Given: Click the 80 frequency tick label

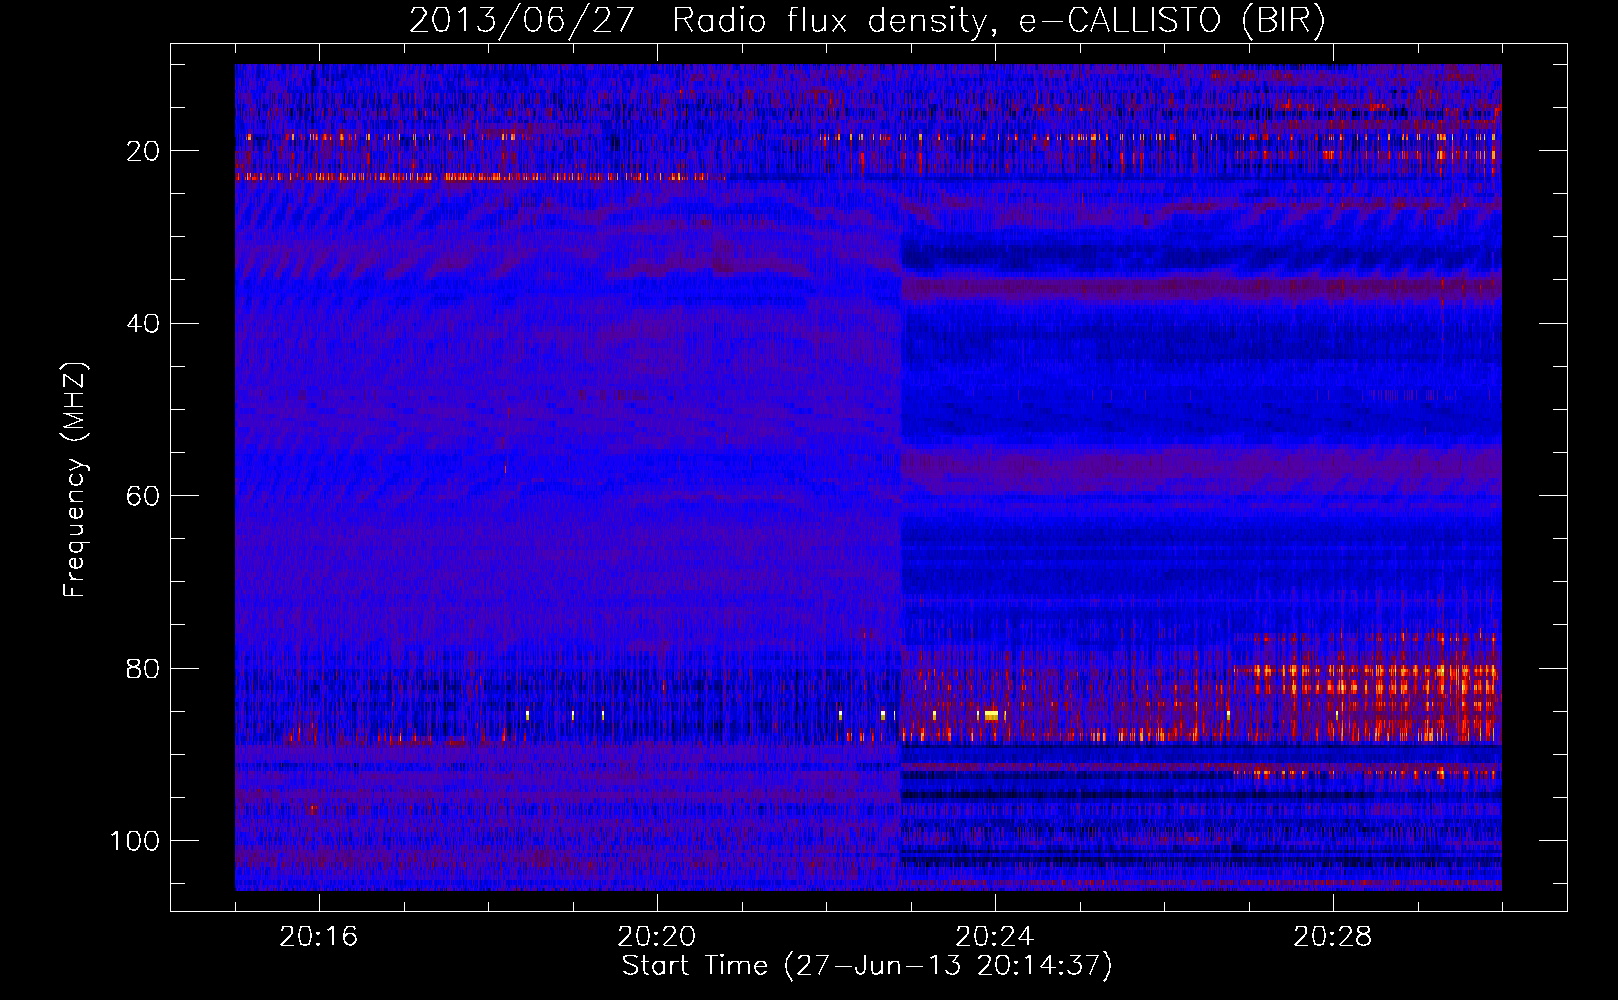Looking at the screenshot, I should tap(144, 668).
